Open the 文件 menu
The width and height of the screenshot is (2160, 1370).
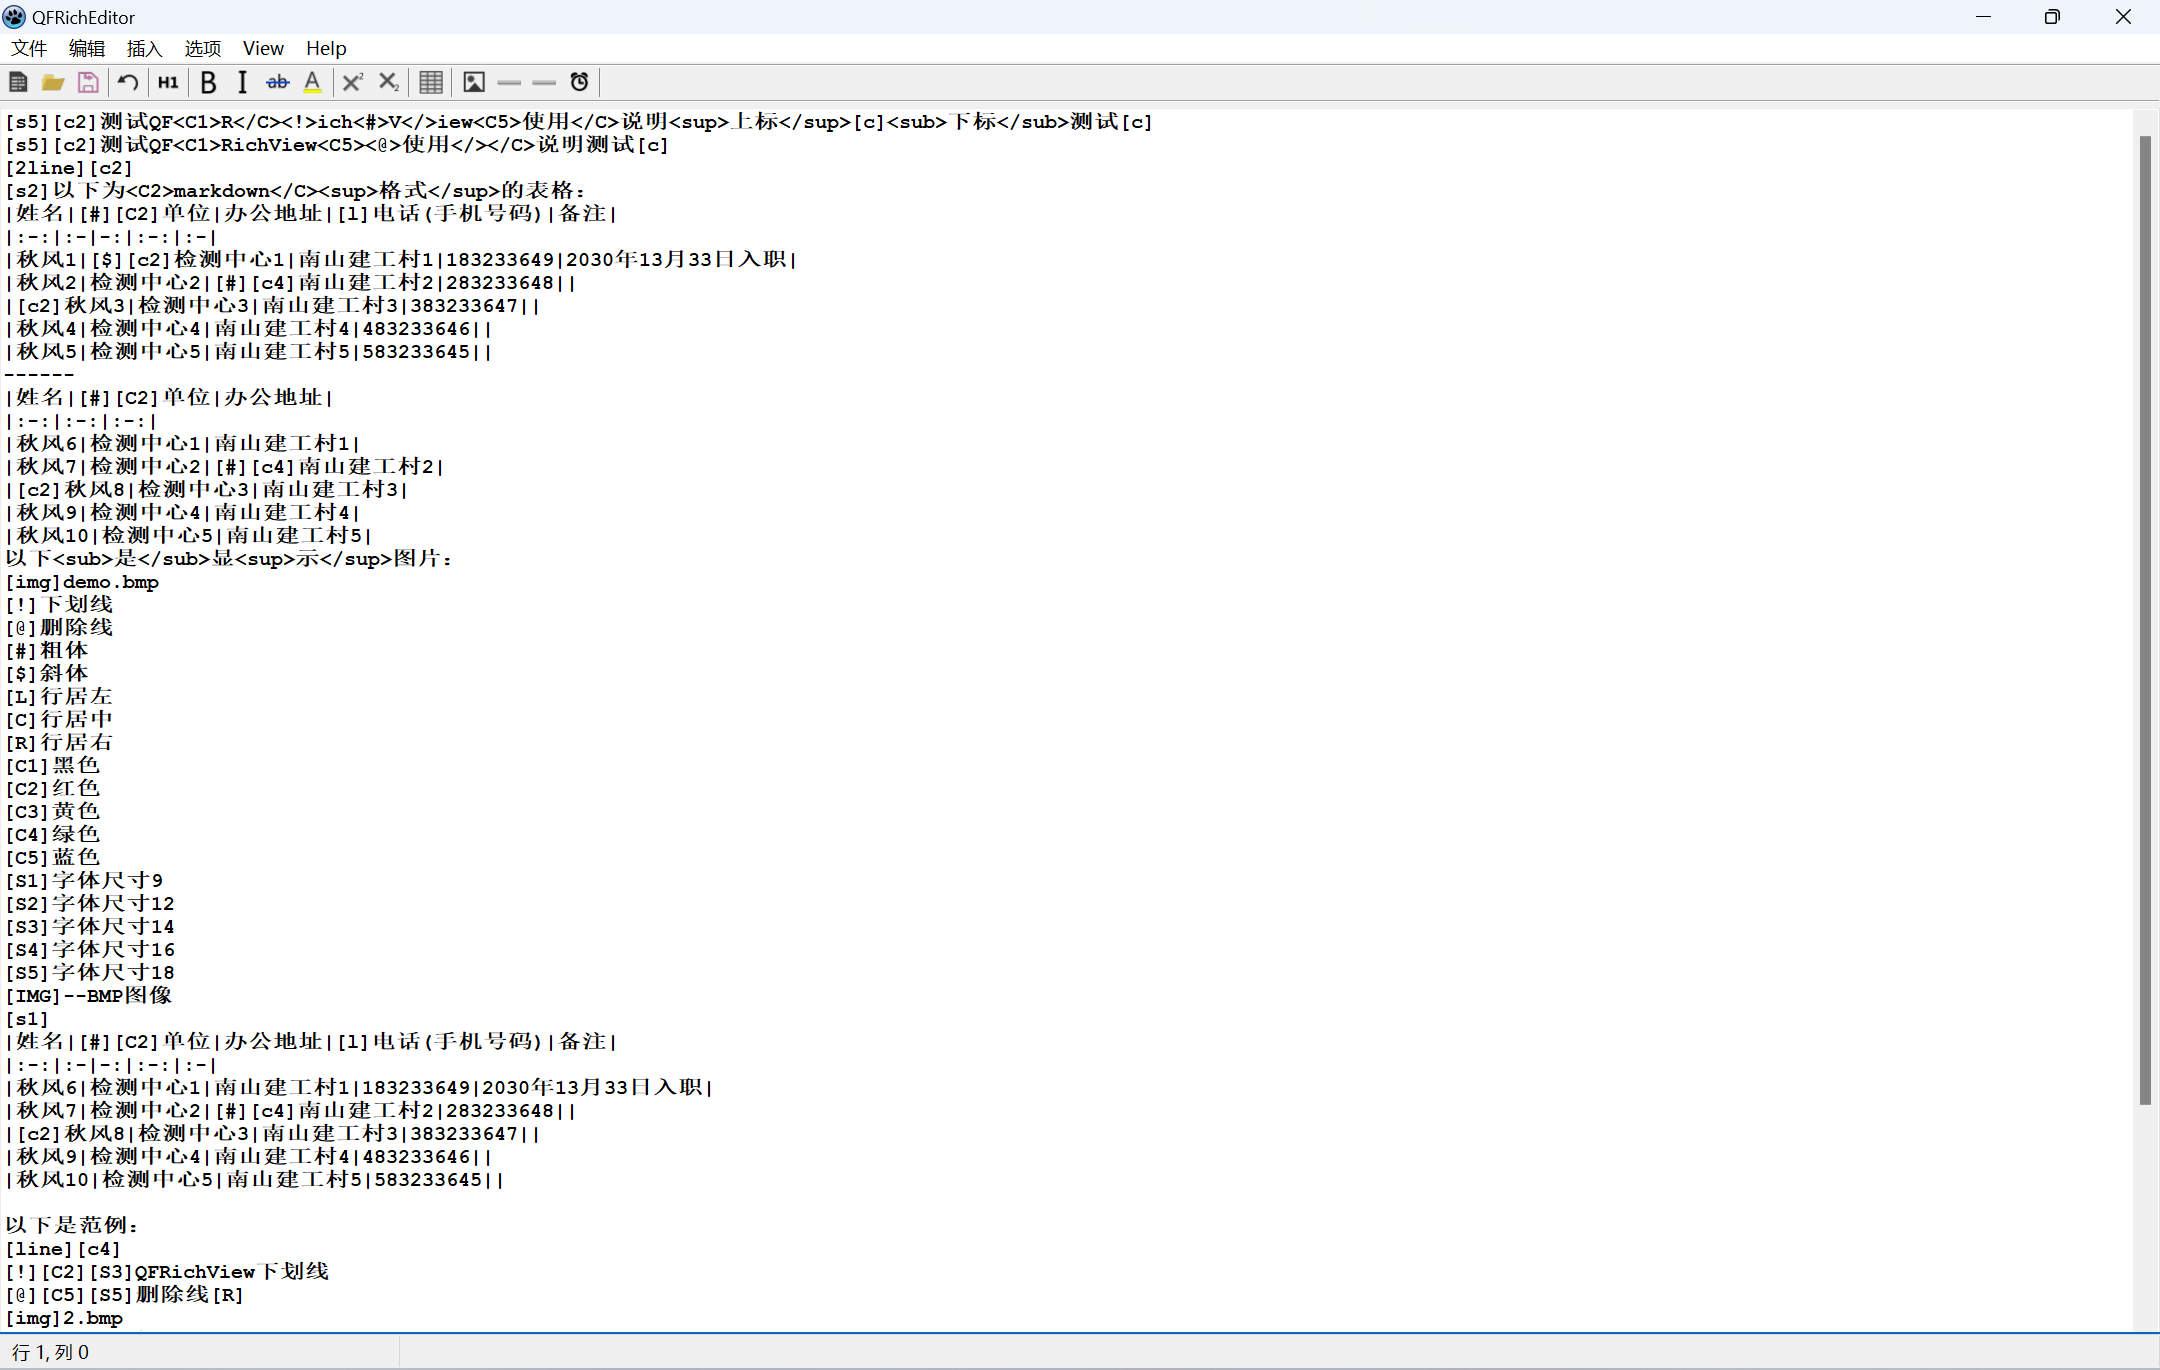(29, 48)
